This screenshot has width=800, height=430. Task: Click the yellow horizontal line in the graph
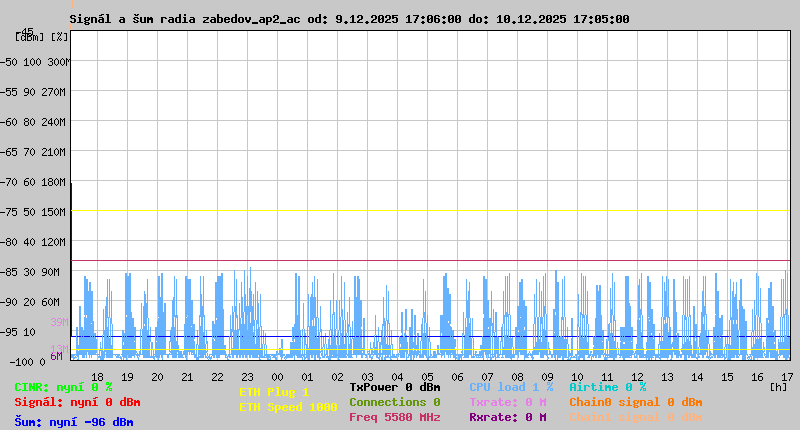click(x=430, y=211)
